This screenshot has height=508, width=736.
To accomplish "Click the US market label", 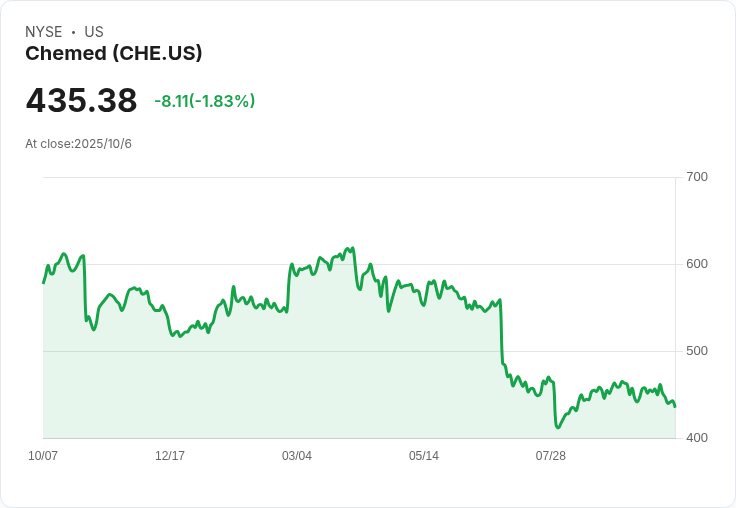I will click(x=94, y=32).
